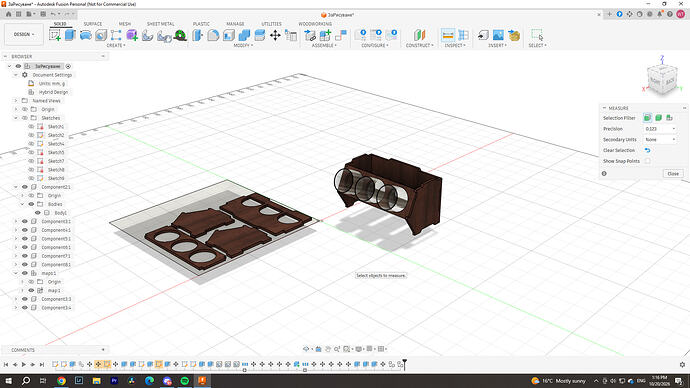The height and width of the screenshot is (388, 690).
Task: Select the Create Sketch tool
Action: coord(55,35)
